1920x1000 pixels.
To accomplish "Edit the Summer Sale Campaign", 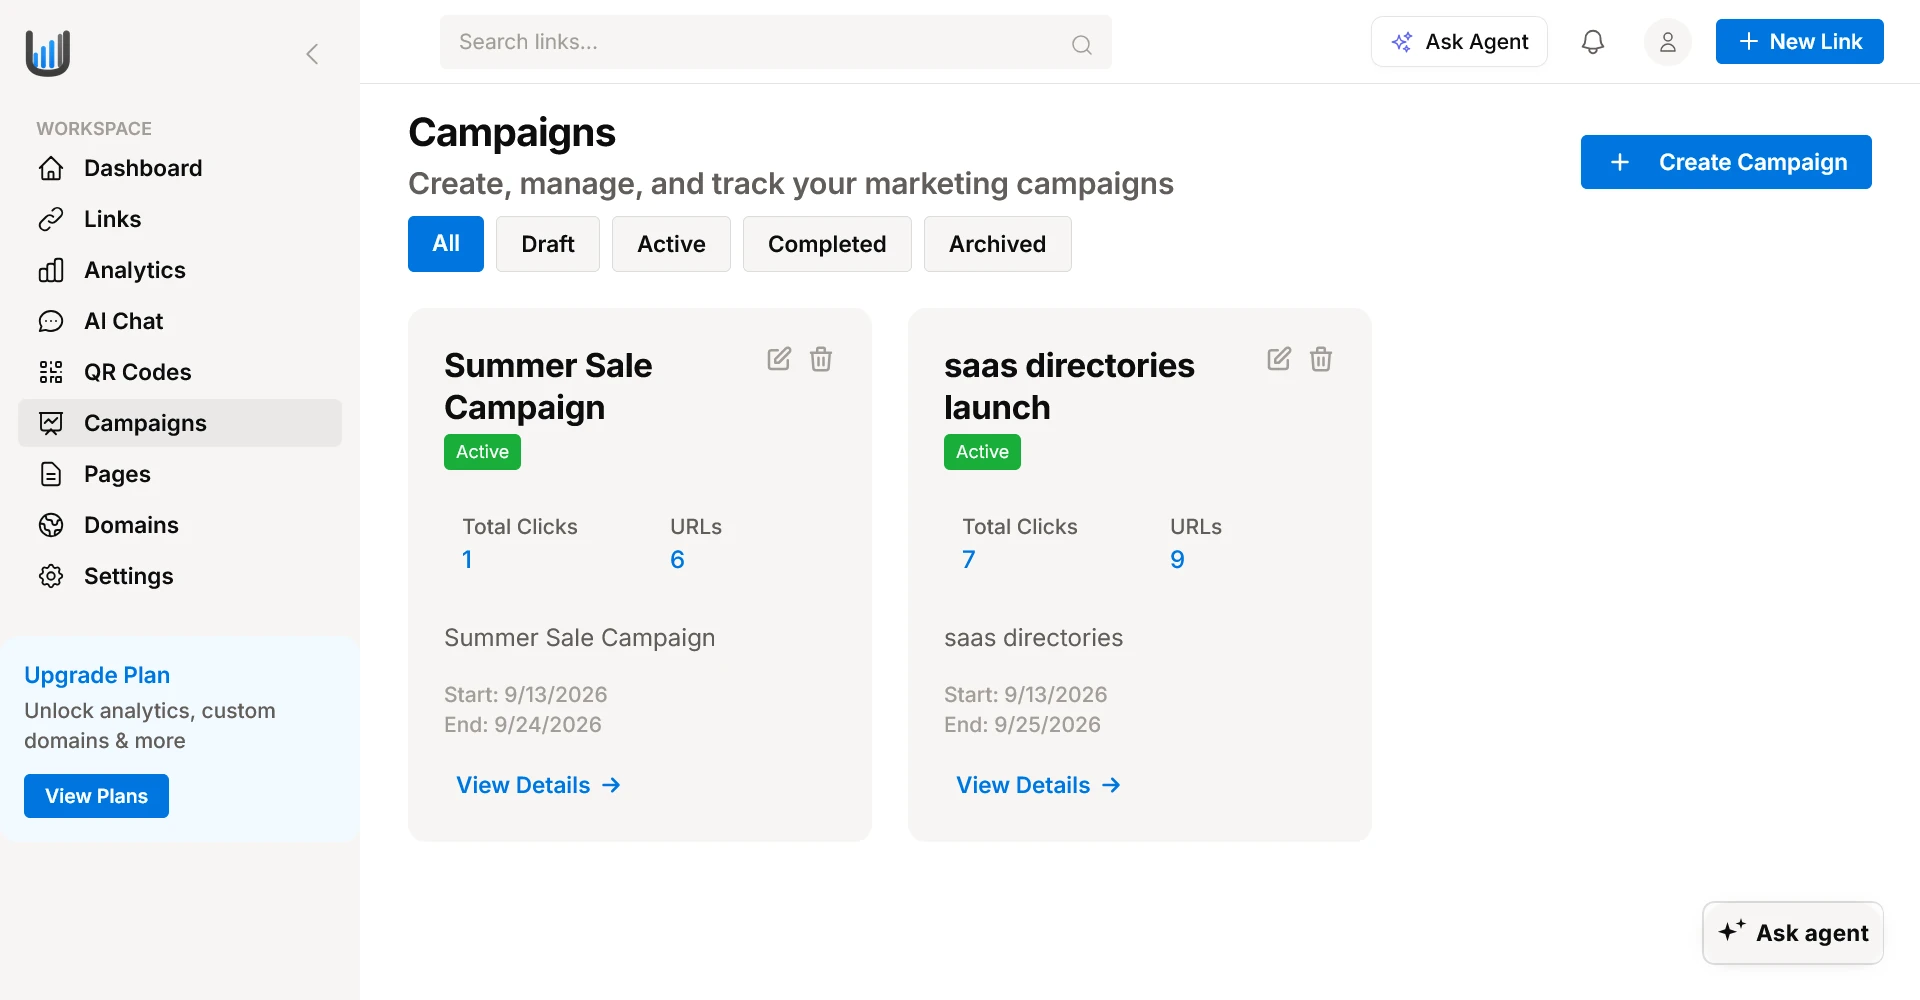I will (x=779, y=359).
